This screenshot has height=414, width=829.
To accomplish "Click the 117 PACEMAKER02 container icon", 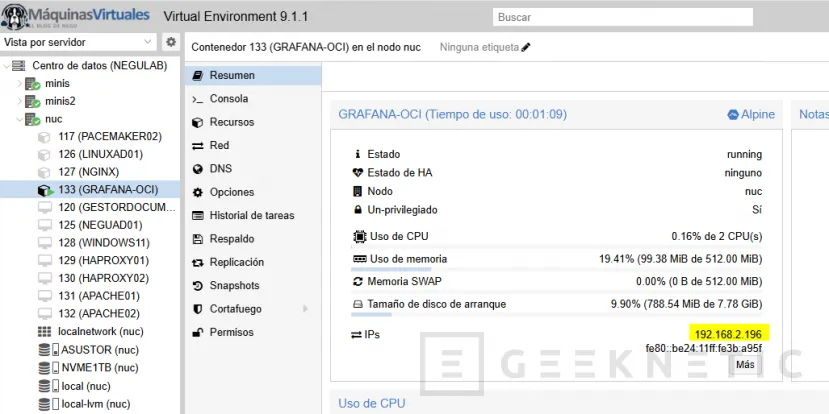I will pos(44,137).
